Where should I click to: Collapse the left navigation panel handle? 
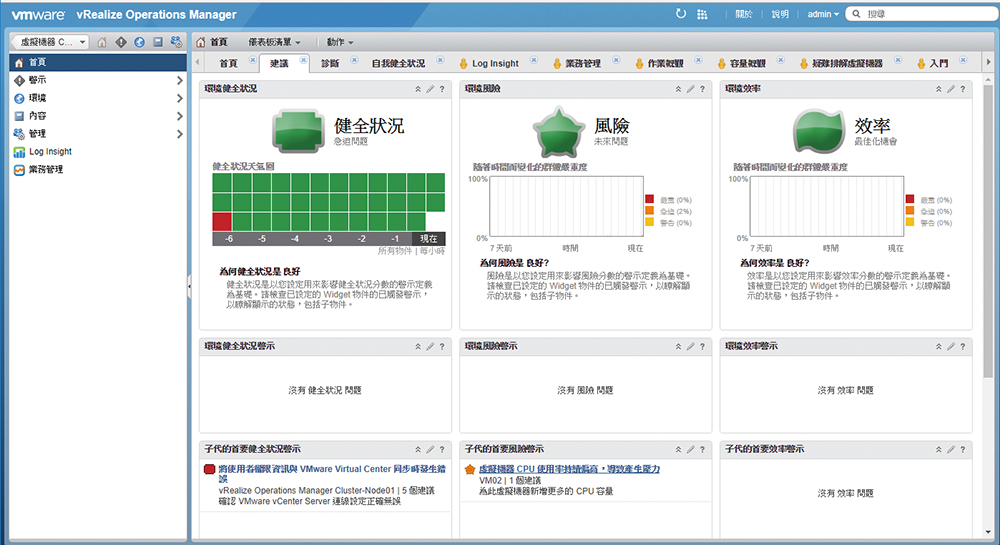[189, 287]
